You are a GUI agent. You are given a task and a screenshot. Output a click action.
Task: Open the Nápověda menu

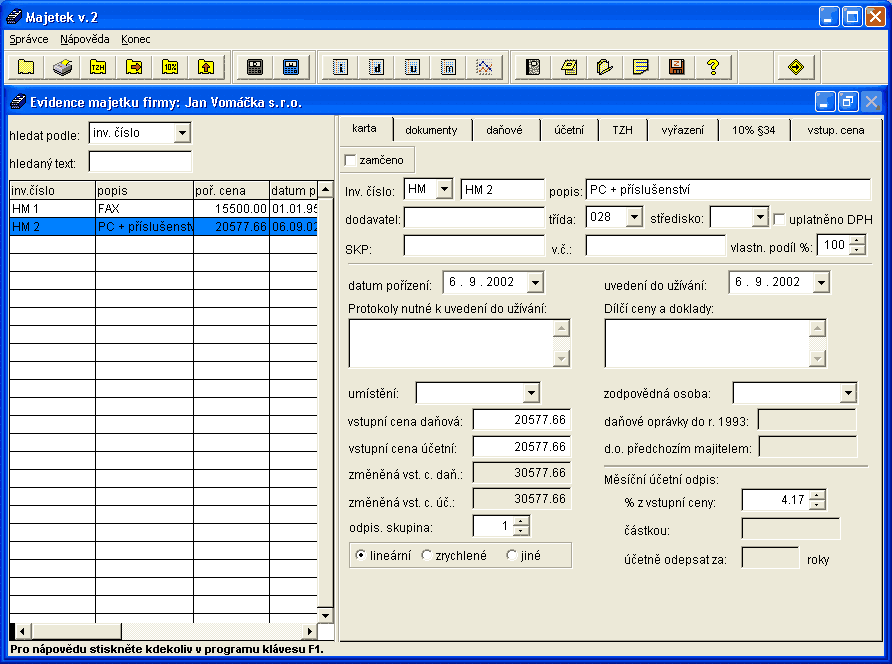(85, 39)
